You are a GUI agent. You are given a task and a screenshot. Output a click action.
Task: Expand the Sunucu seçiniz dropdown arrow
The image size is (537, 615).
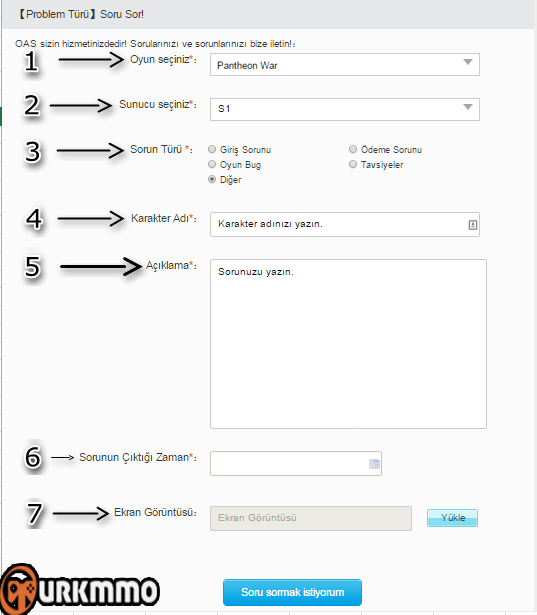468,107
